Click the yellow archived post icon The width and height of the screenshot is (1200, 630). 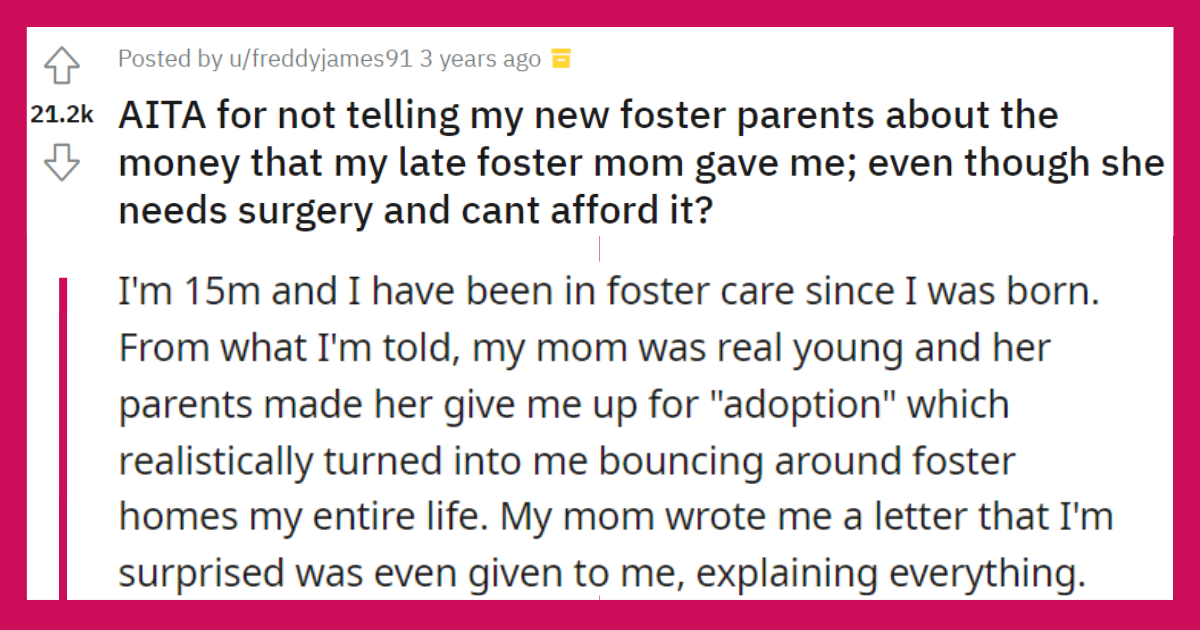tap(561, 59)
